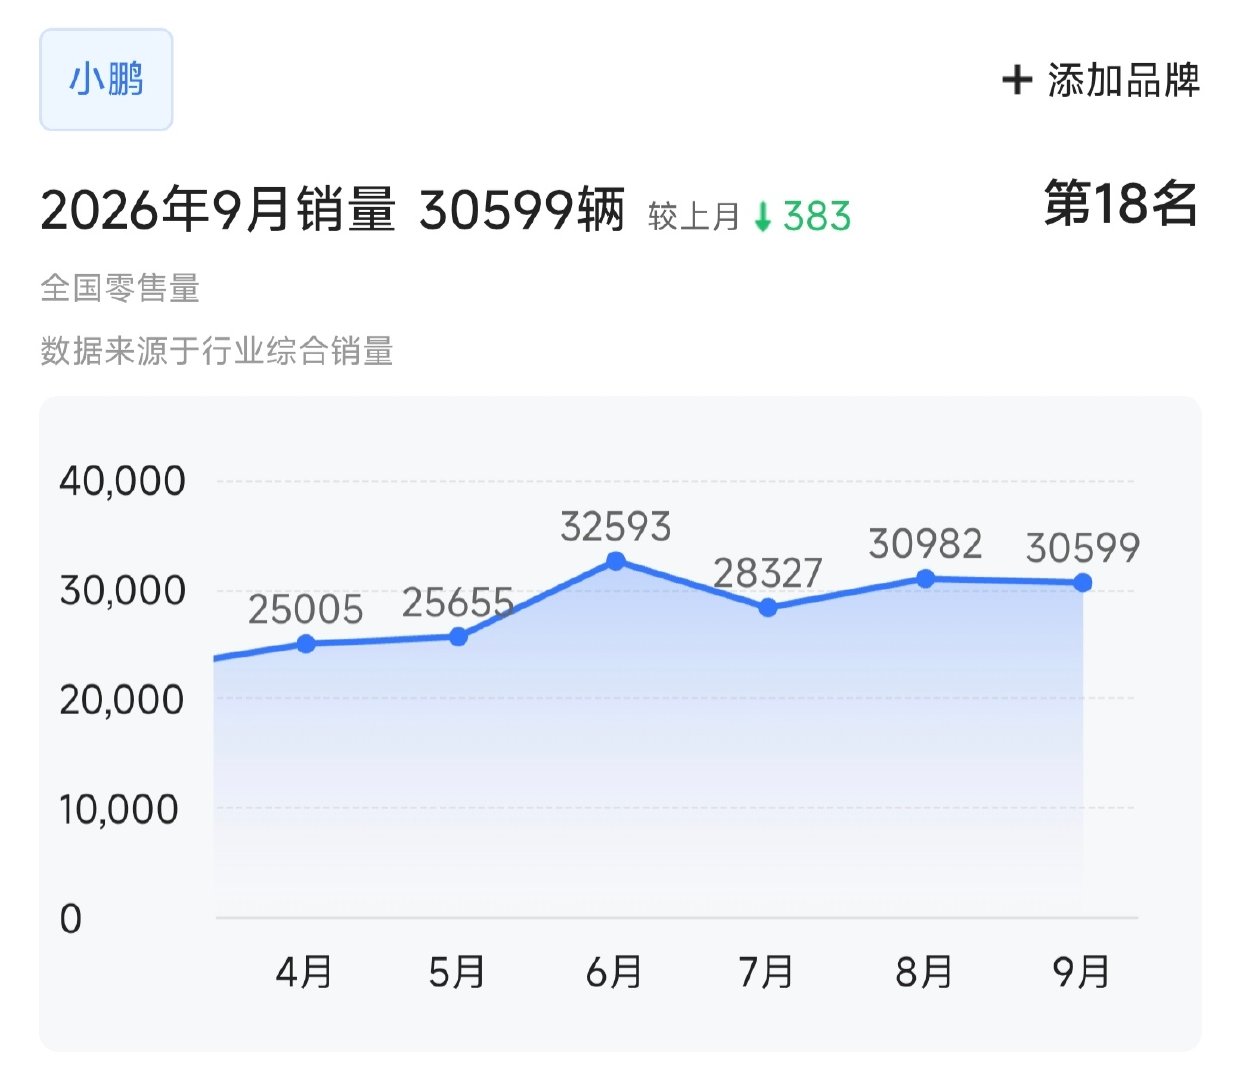
Task: Click the 8月 axis label
Action: 924,971
